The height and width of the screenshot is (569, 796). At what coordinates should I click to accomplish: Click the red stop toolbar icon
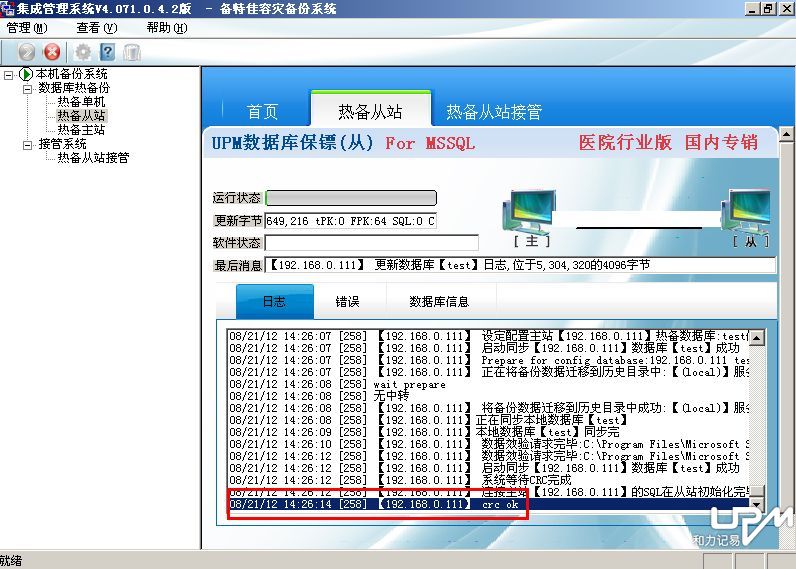tap(52, 52)
